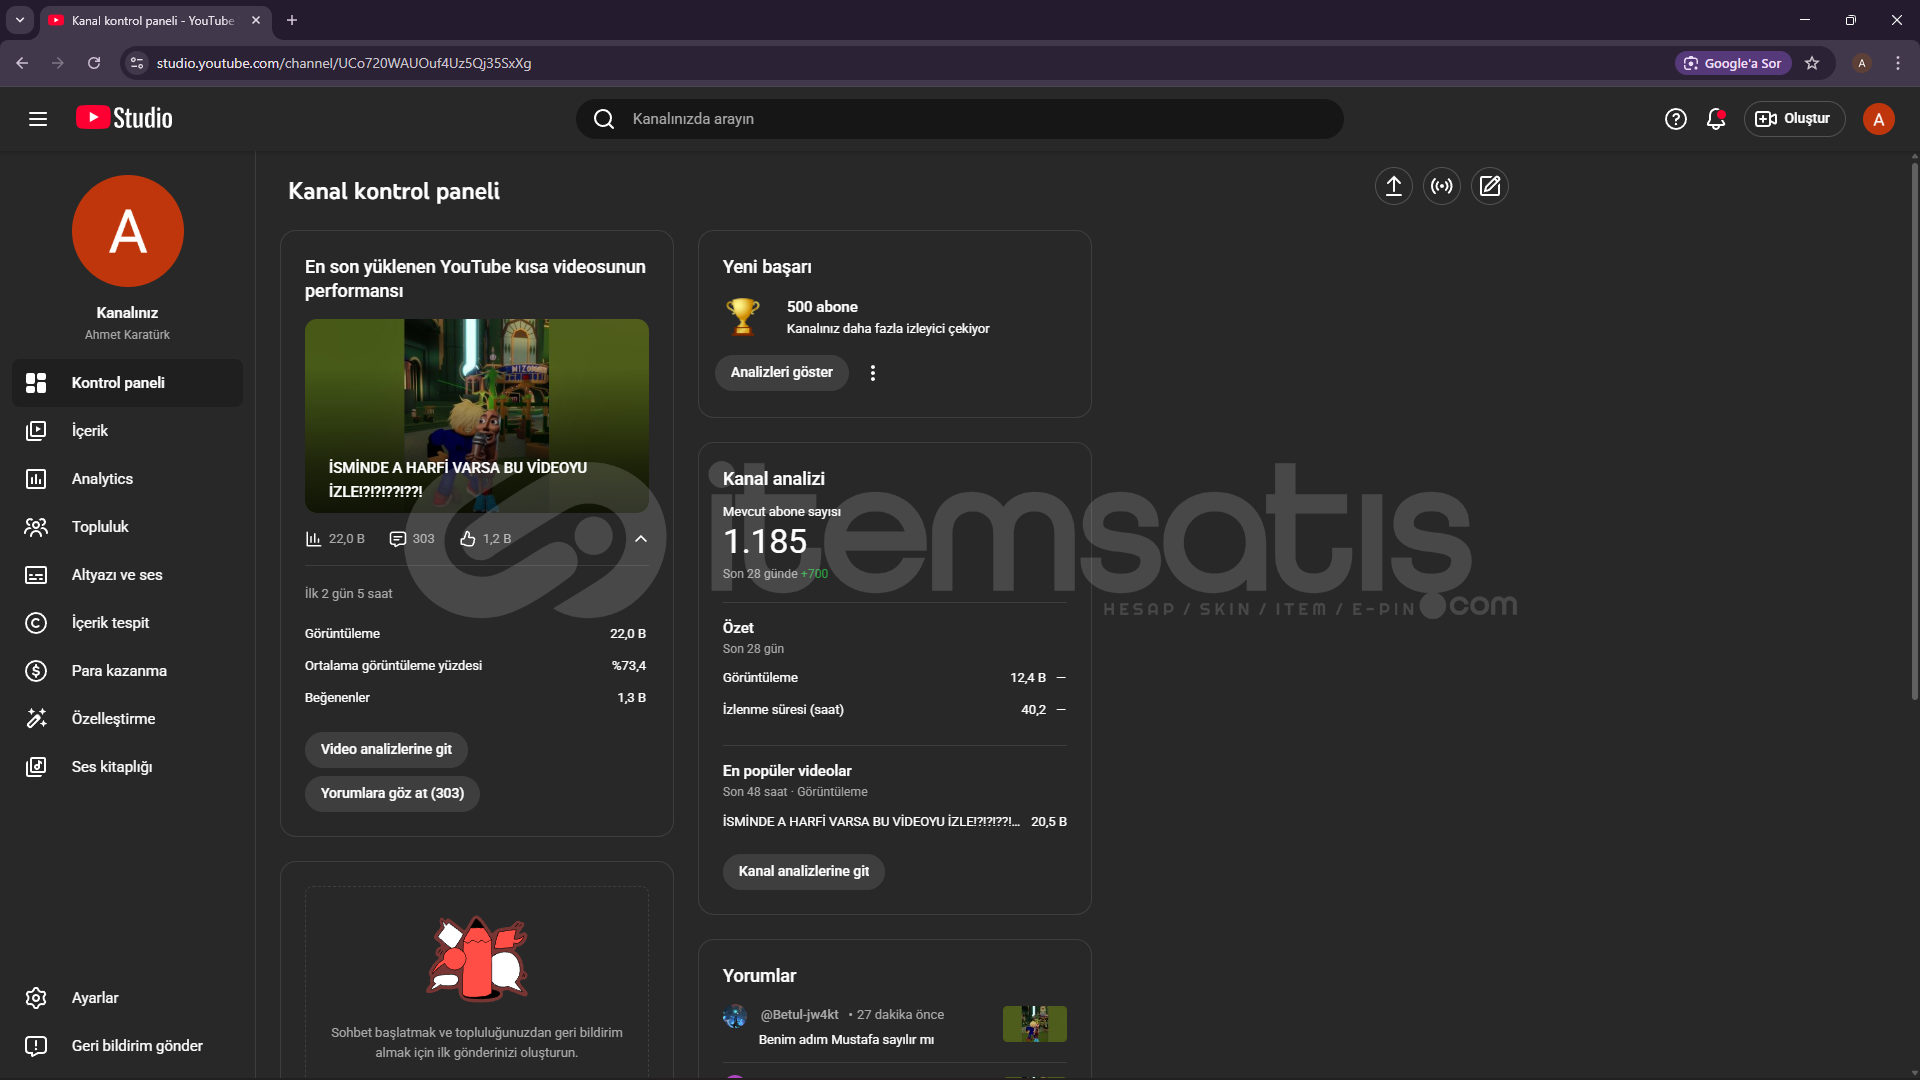Go to Para kazanma section
Viewport: 1920px width, 1080px height.
[119, 671]
